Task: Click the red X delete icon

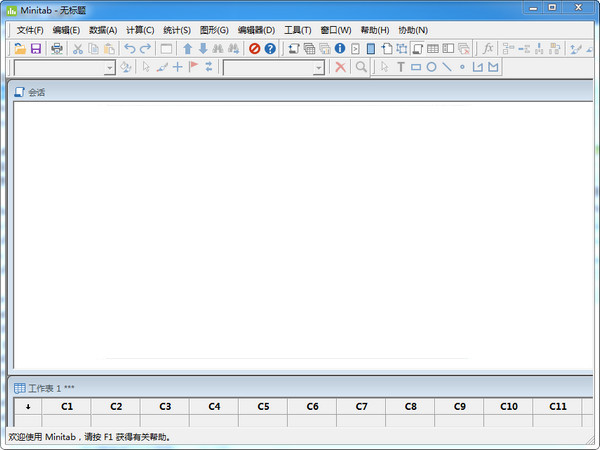Action: coord(340,67)
